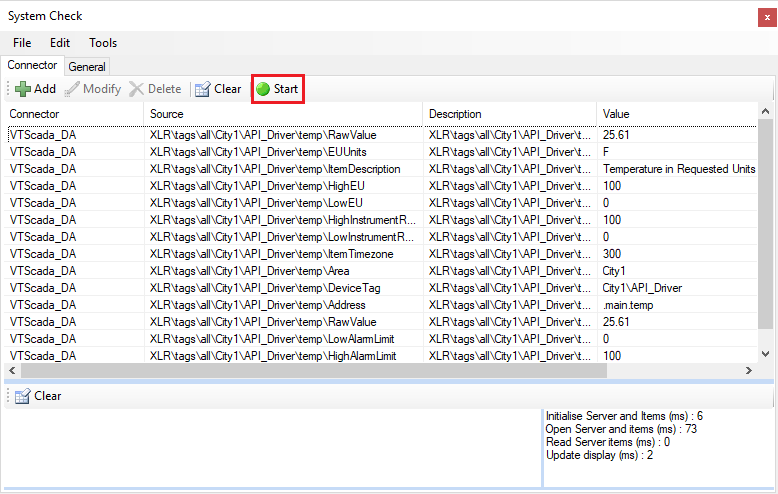
Task: Click the horizontal scrollbar left arrow
Action: [x=12, y=370]
